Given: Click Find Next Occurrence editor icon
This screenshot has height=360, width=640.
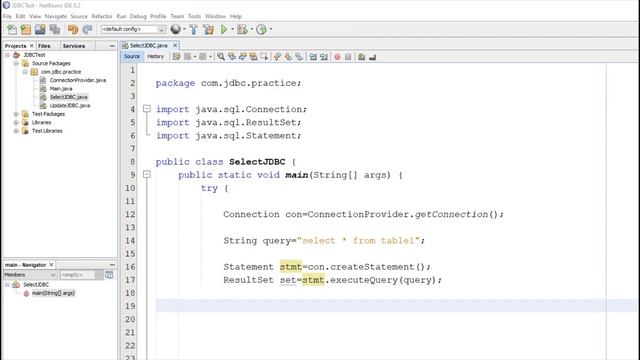Looking at the screenshot, I should pos(242,57).
